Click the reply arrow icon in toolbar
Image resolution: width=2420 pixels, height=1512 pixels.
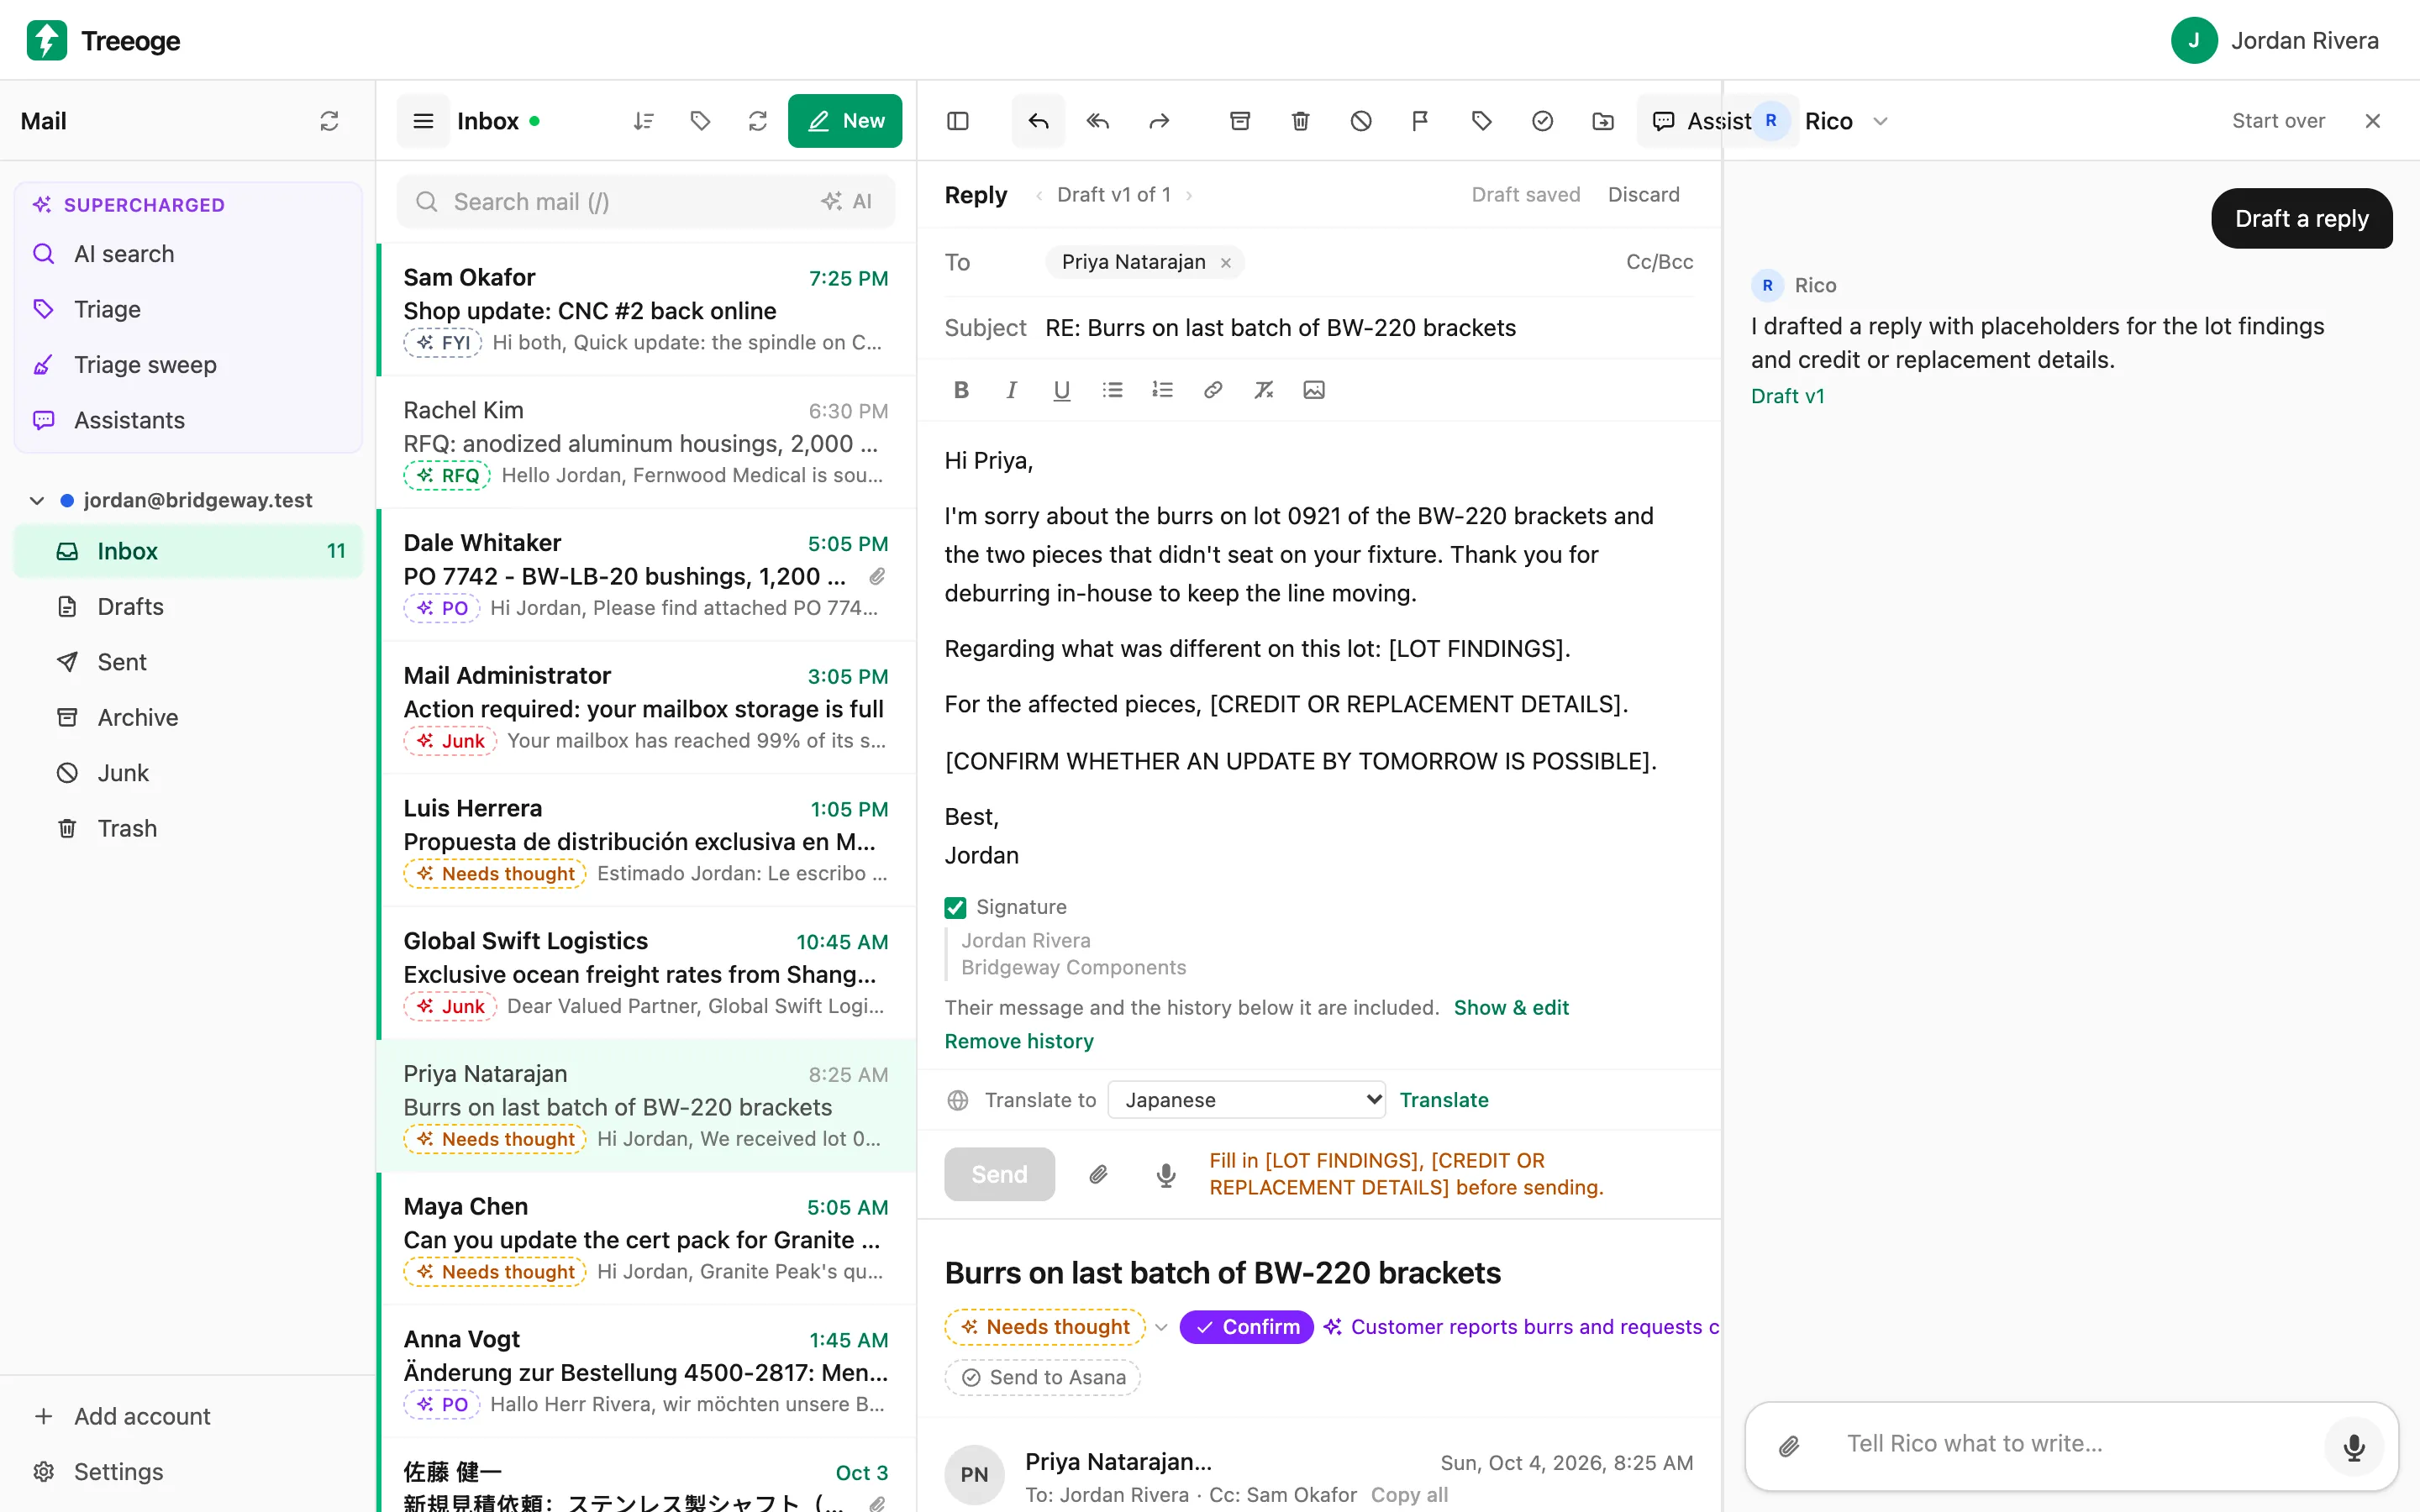(x=1038, y=121)
